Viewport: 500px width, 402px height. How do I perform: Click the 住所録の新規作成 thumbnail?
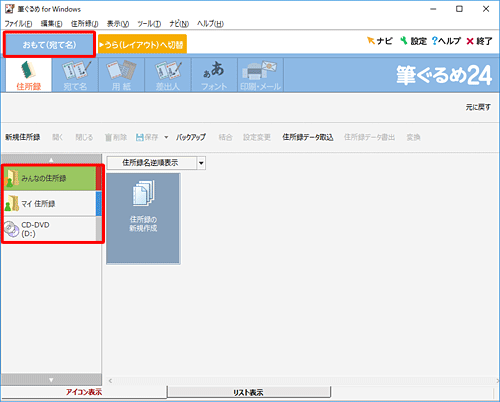pyautogui.click(x=143, y=218)
